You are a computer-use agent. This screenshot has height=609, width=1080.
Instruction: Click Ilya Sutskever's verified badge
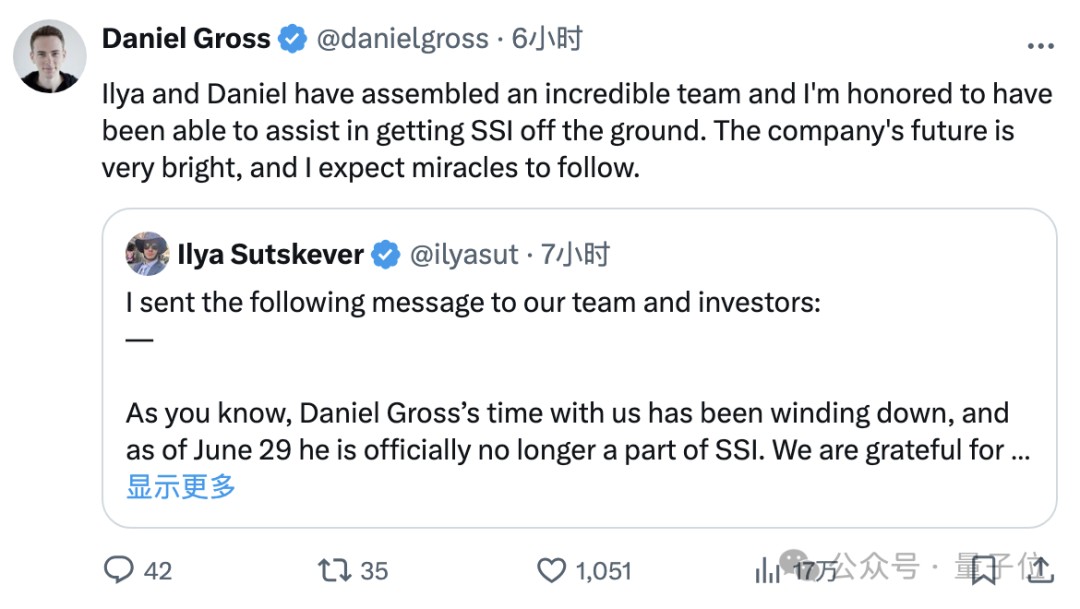pos(386,255)
